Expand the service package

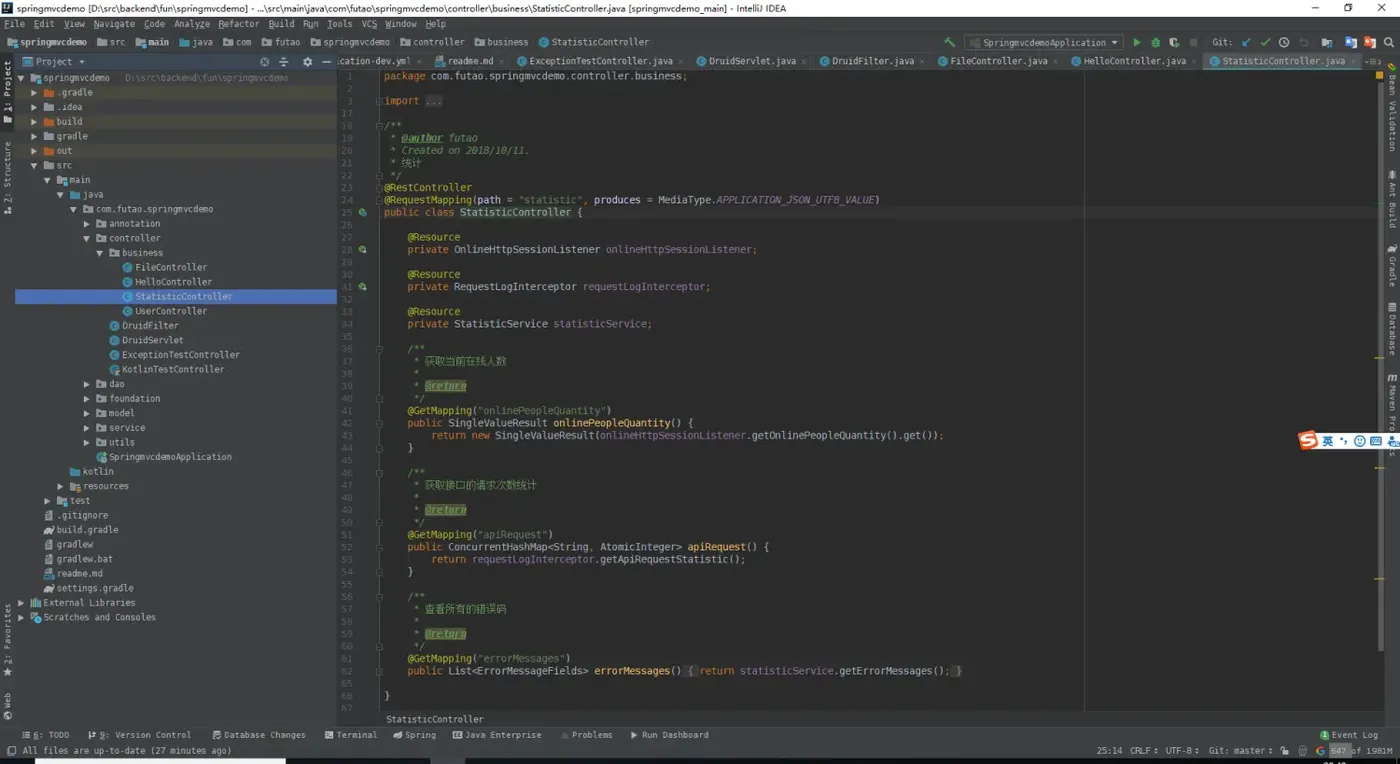click(87, 427)
